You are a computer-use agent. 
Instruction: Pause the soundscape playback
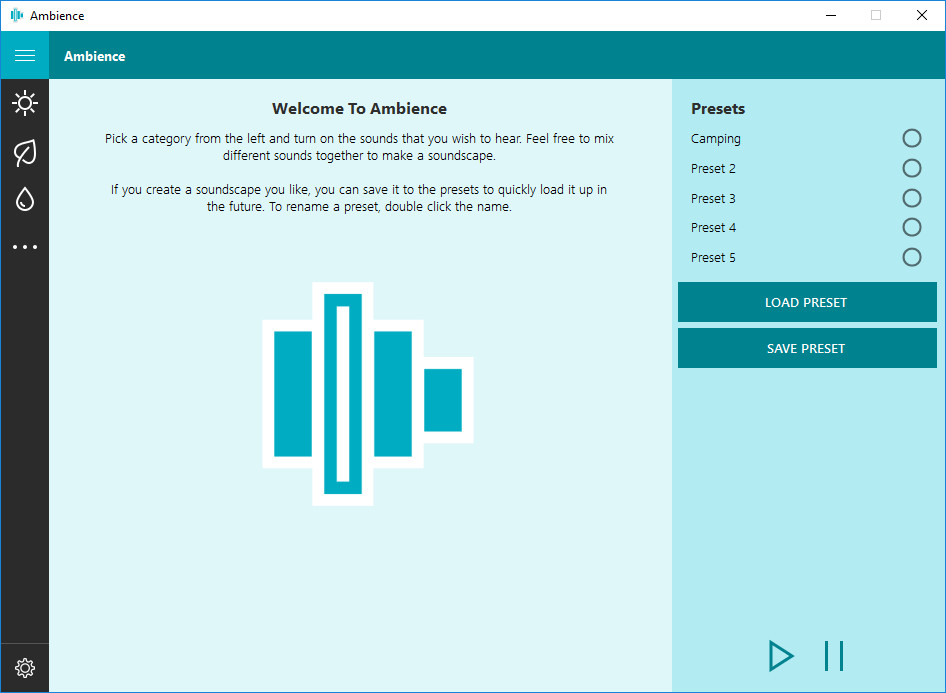pyautogui.click(x=834, y=656)
